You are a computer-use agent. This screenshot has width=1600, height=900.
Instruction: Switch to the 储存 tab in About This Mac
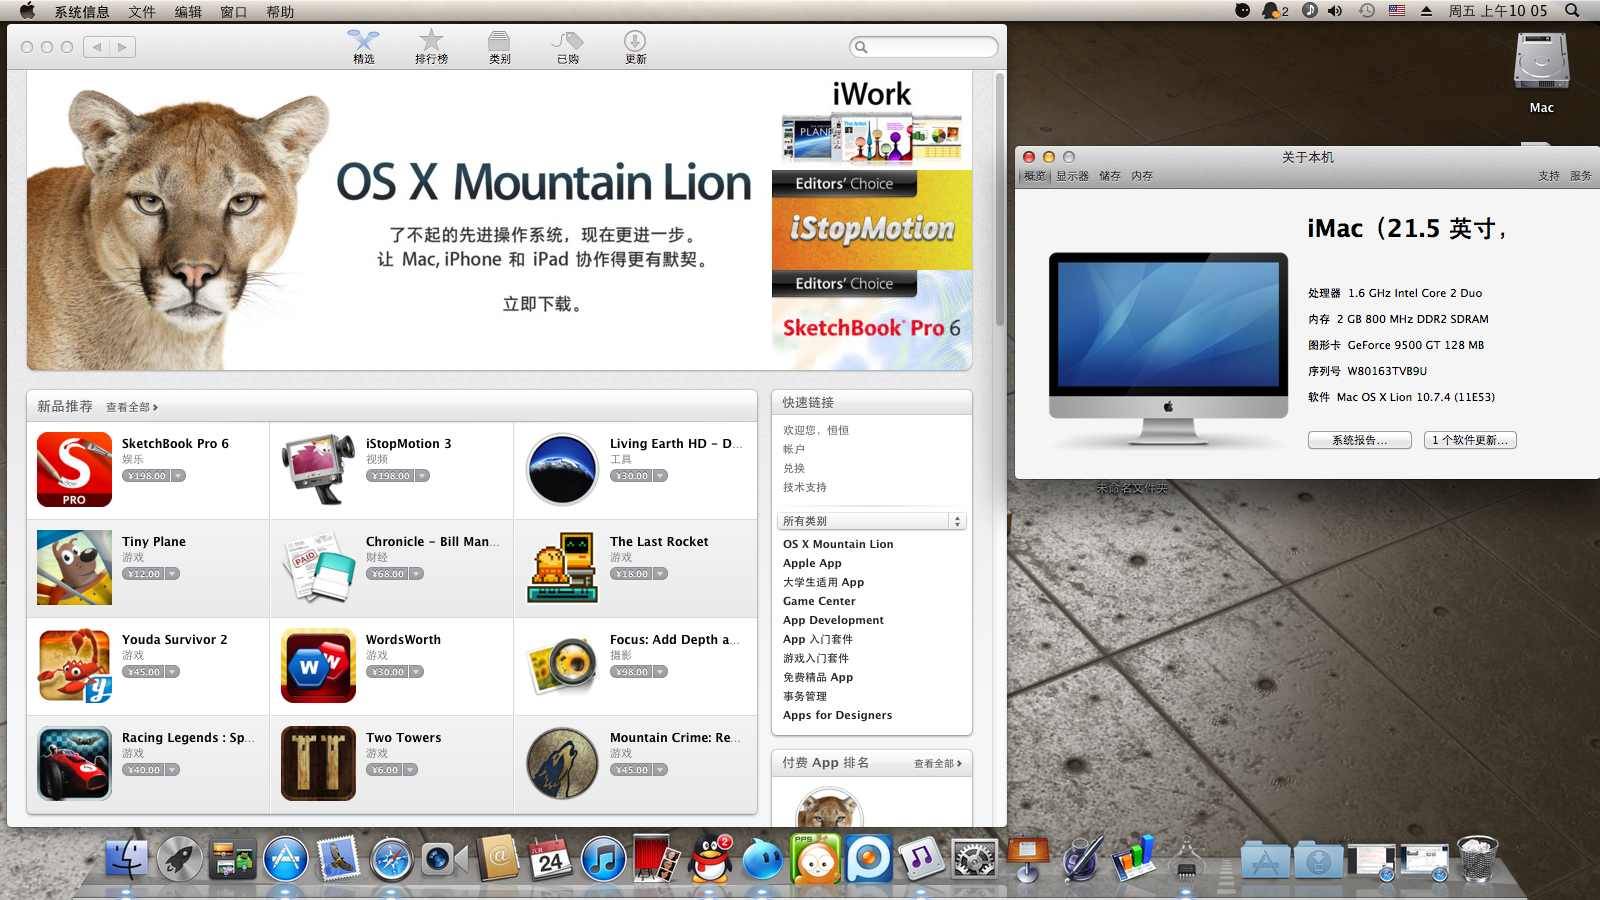pyautogui.click(x=1109, y=176)
